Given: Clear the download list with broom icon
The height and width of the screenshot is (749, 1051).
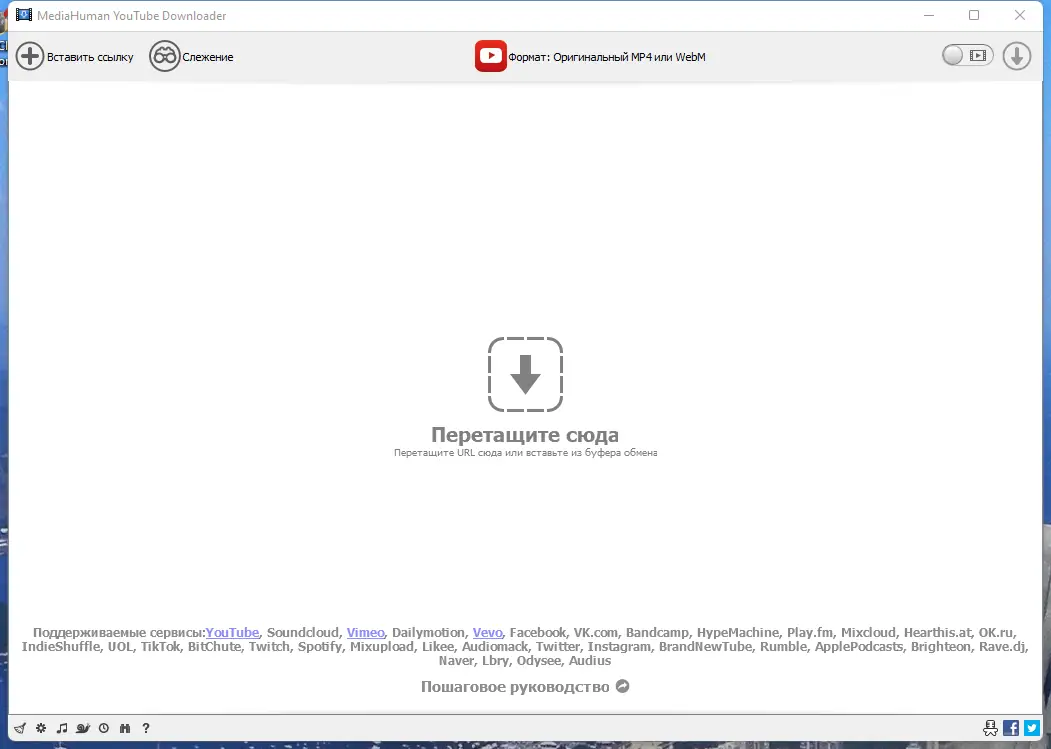Looking at the screenshot, I should tap(19, 728).
